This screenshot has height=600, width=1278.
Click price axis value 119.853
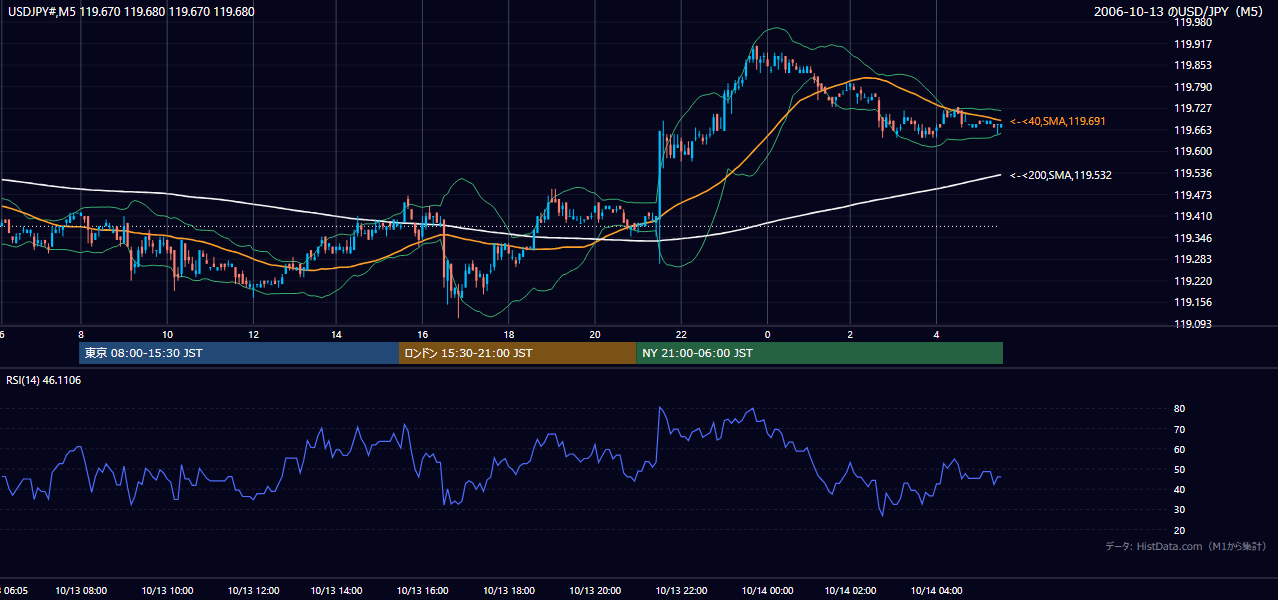(1193, 65)
